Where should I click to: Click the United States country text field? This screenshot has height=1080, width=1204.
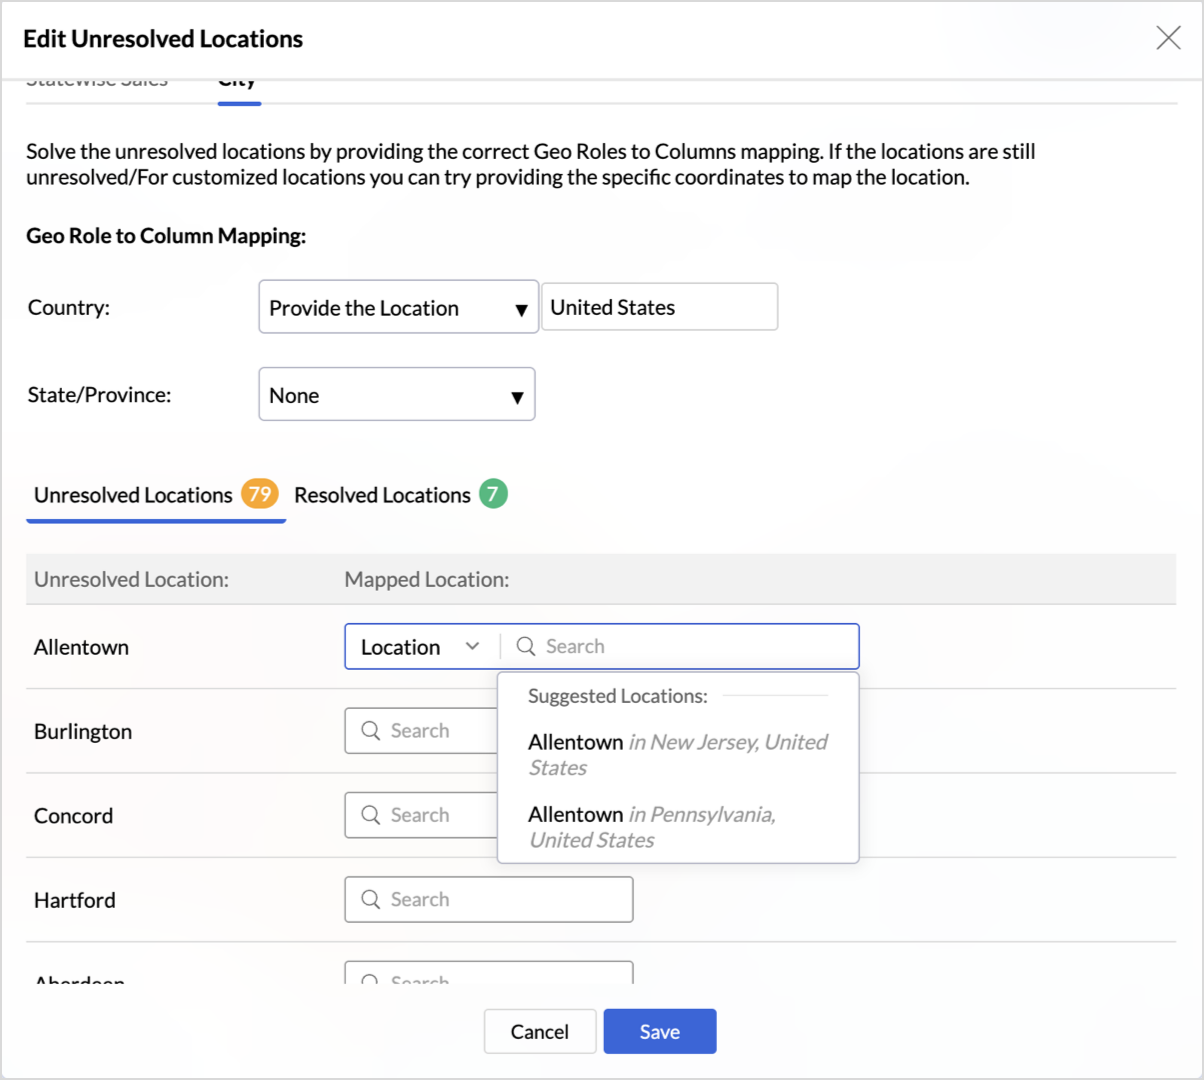pyautogui.click(x=659, y=308)
